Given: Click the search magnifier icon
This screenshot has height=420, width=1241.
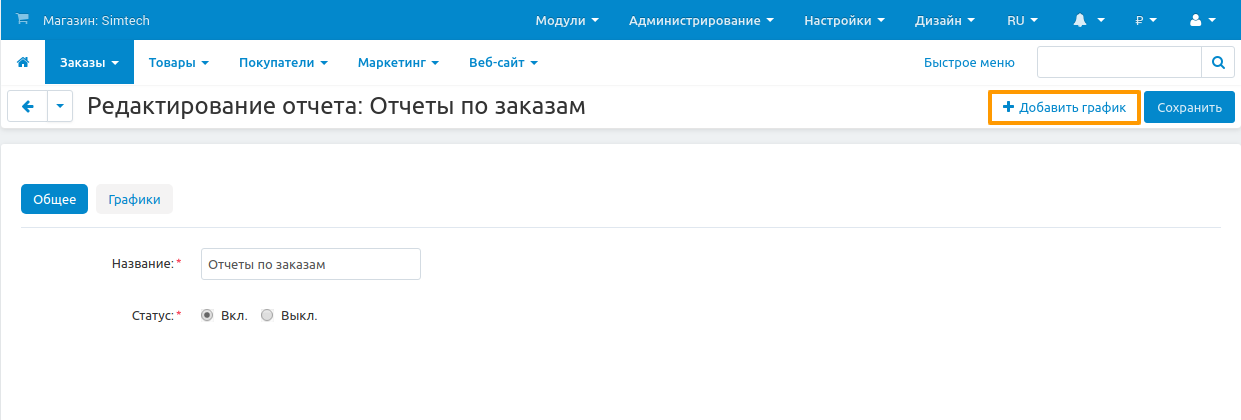Looking at the screenshot, I should (1217, 62).
